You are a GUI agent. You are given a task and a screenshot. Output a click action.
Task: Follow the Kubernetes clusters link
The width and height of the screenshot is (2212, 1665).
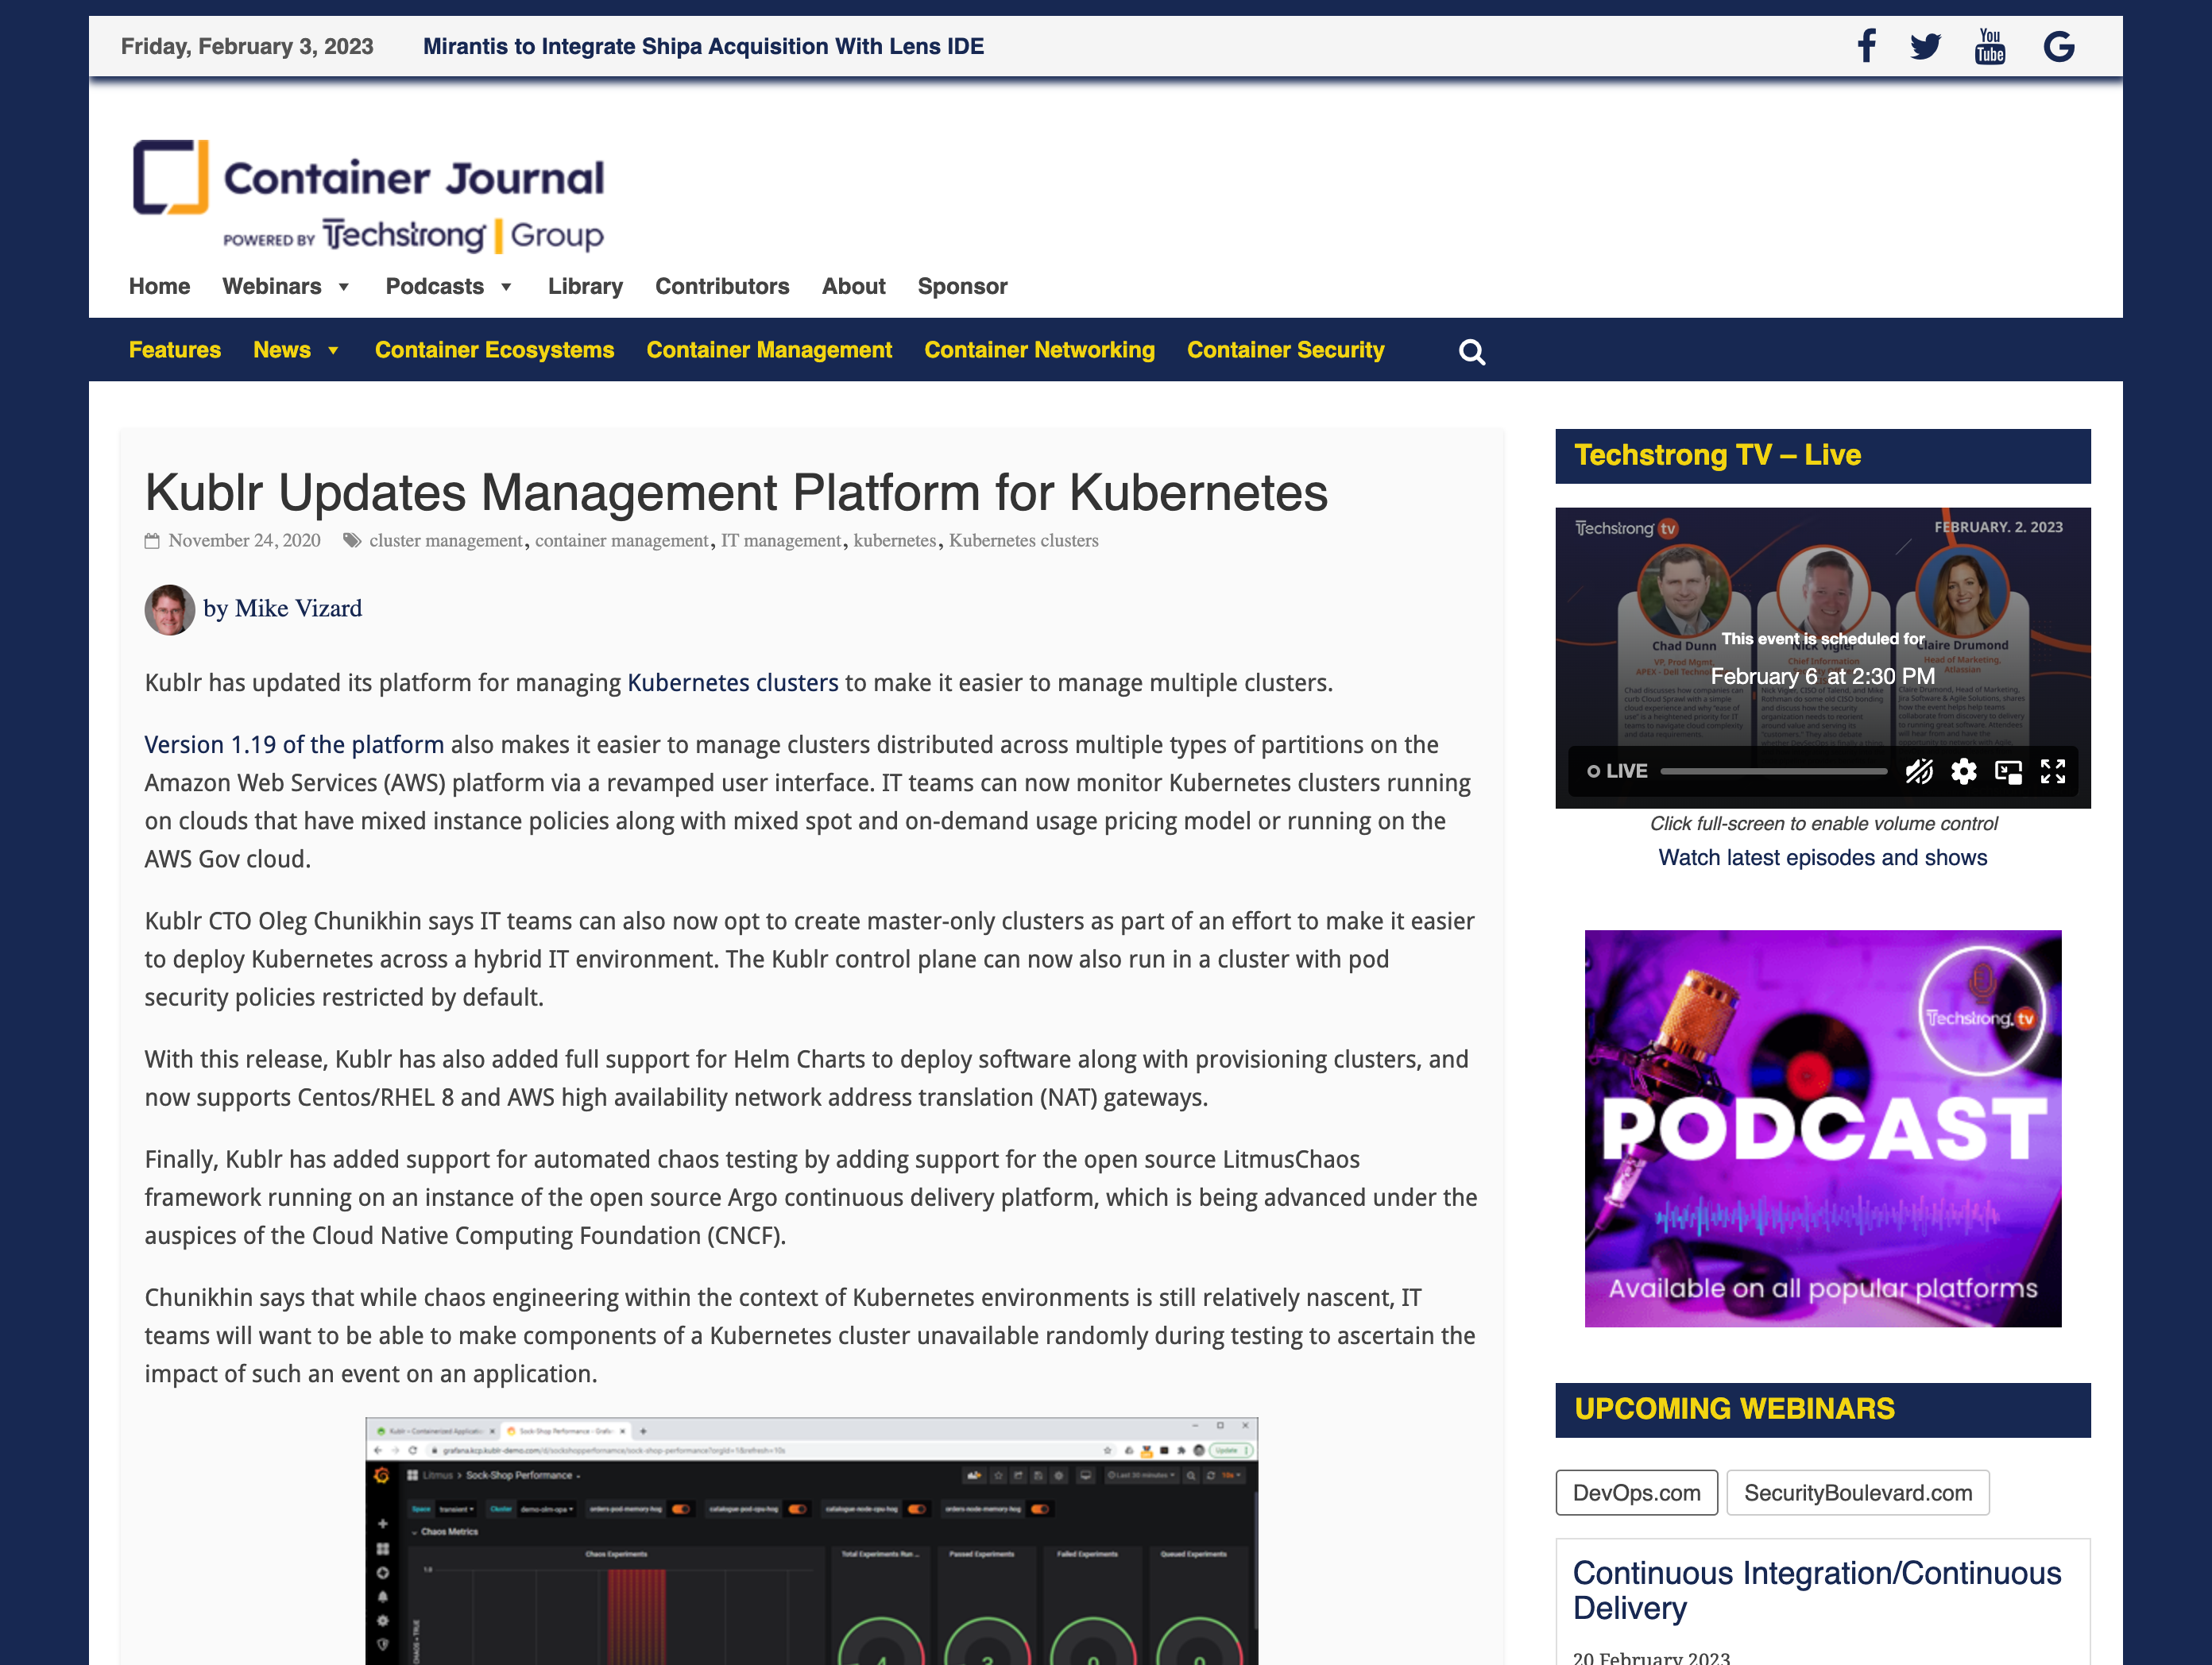(x=733, y=683)
